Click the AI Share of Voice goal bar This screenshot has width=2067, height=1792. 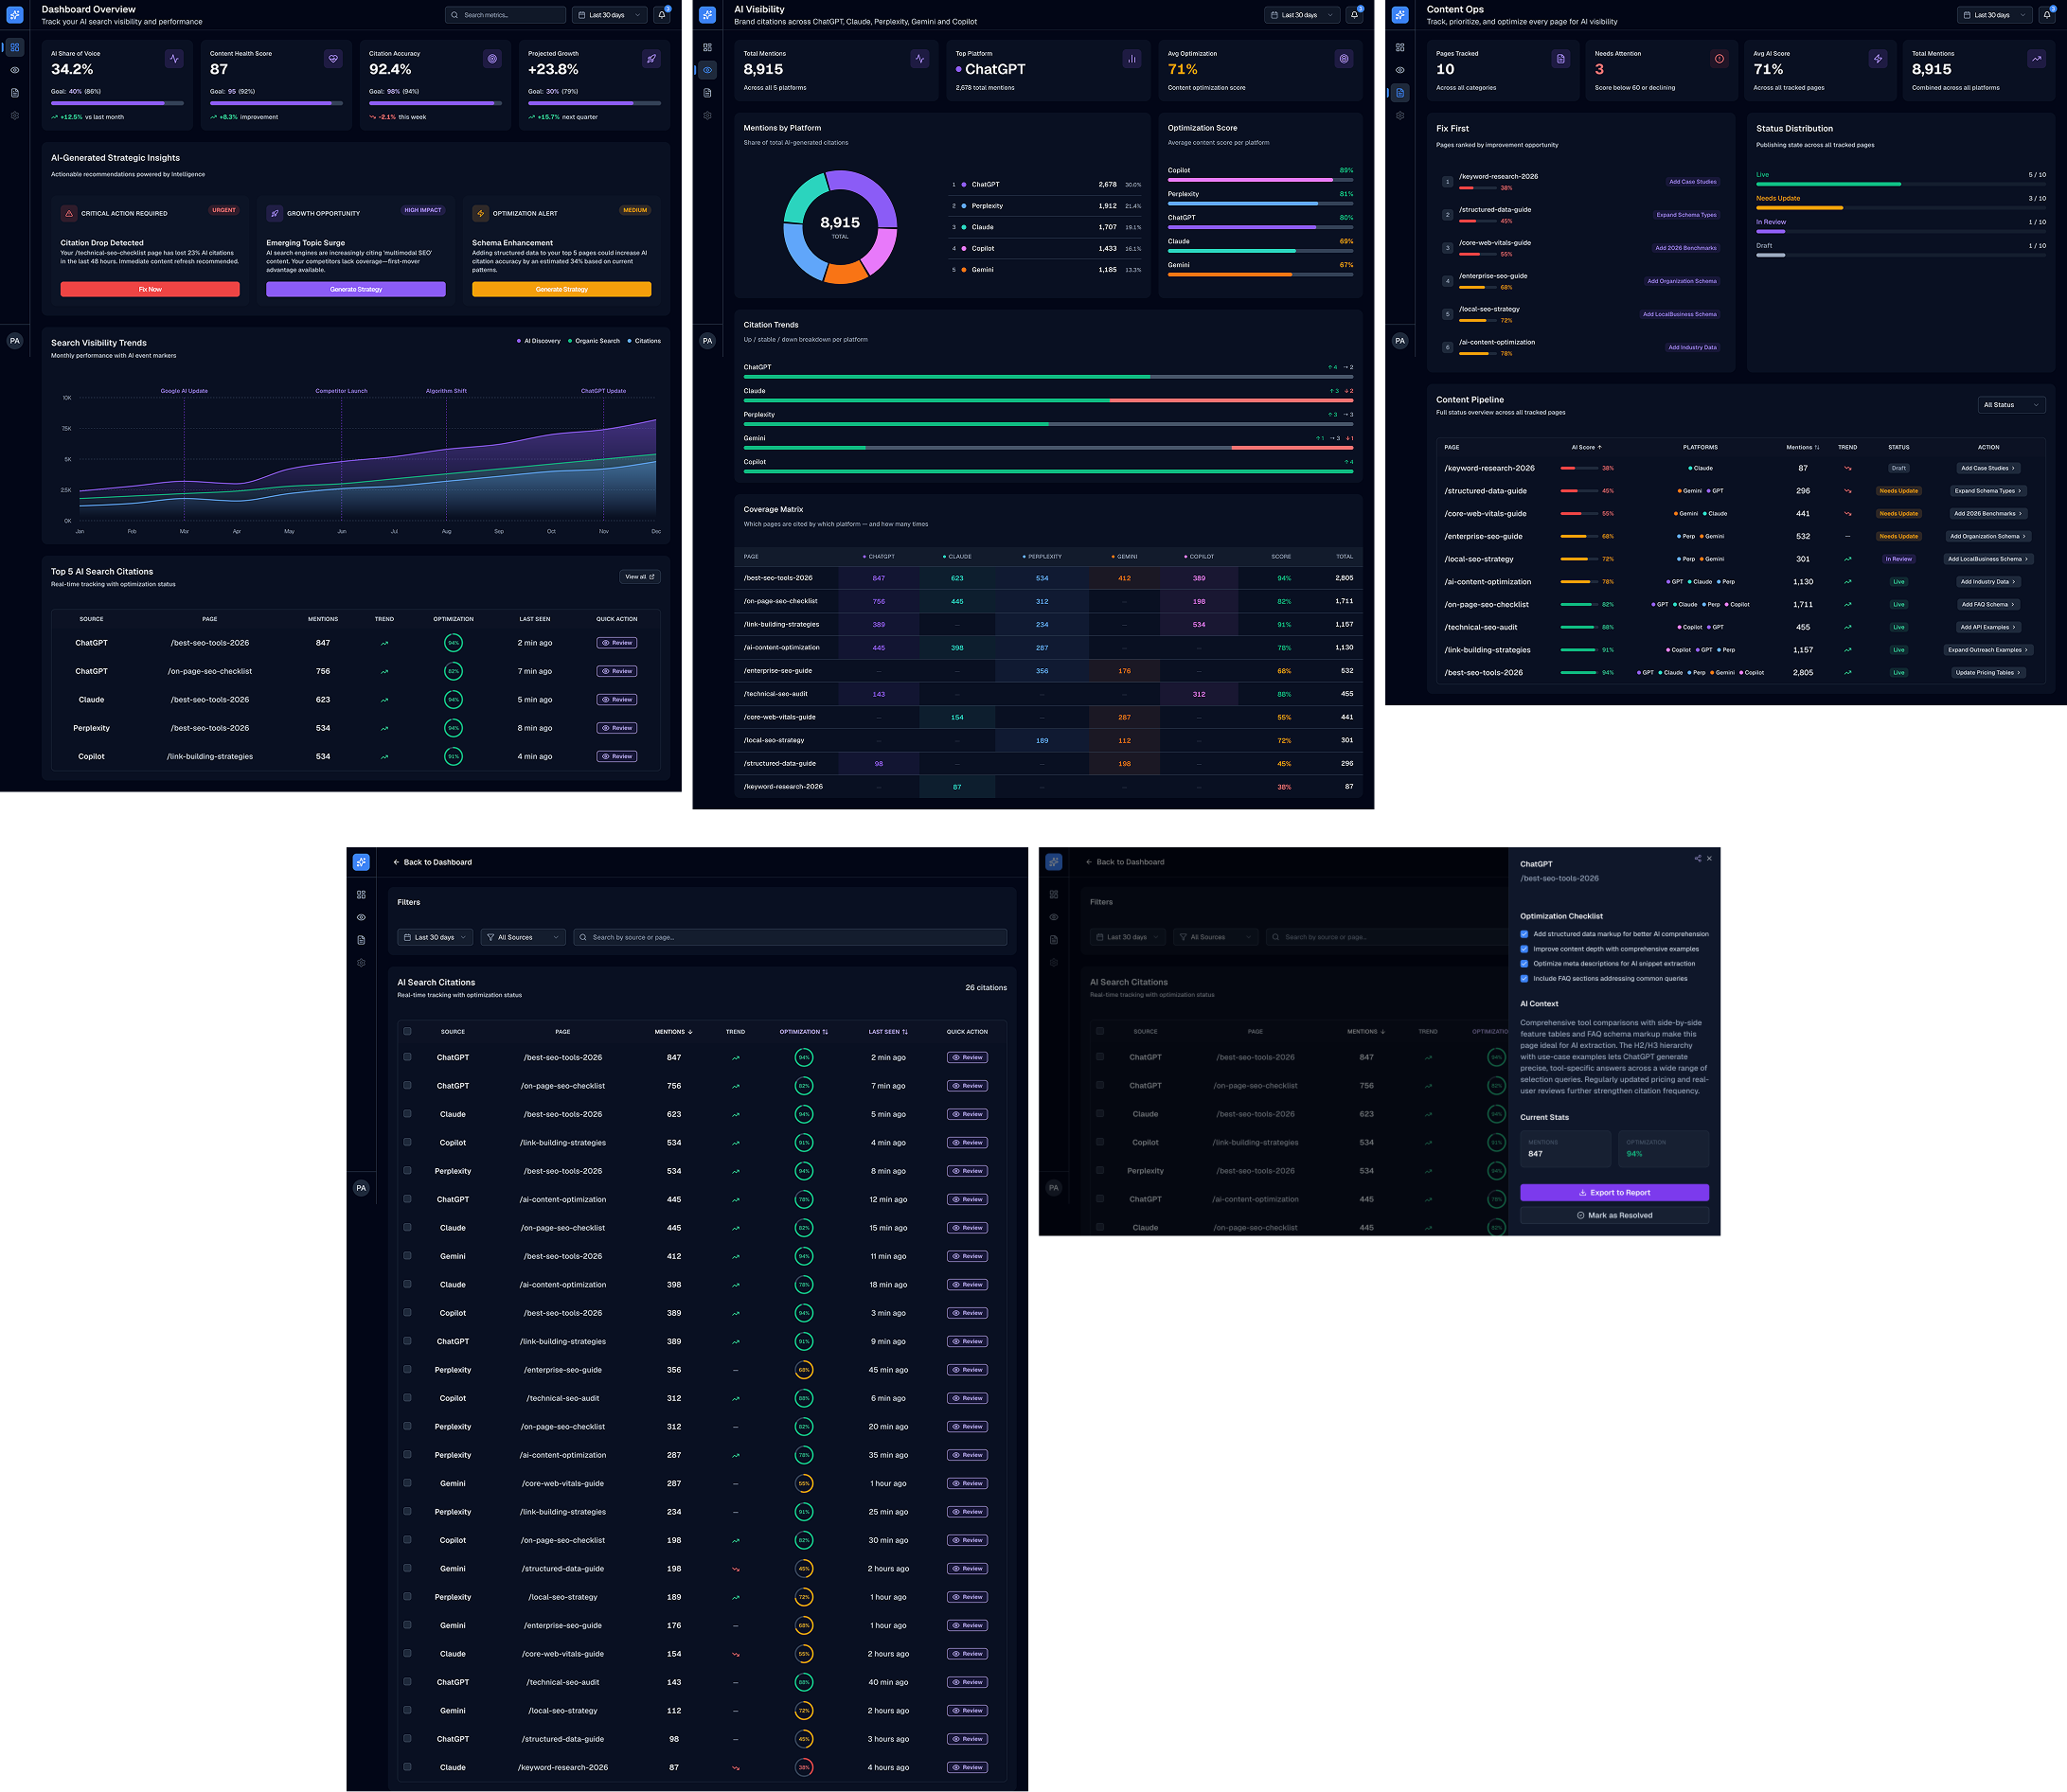pyautogui.click(x=117, y=103)
